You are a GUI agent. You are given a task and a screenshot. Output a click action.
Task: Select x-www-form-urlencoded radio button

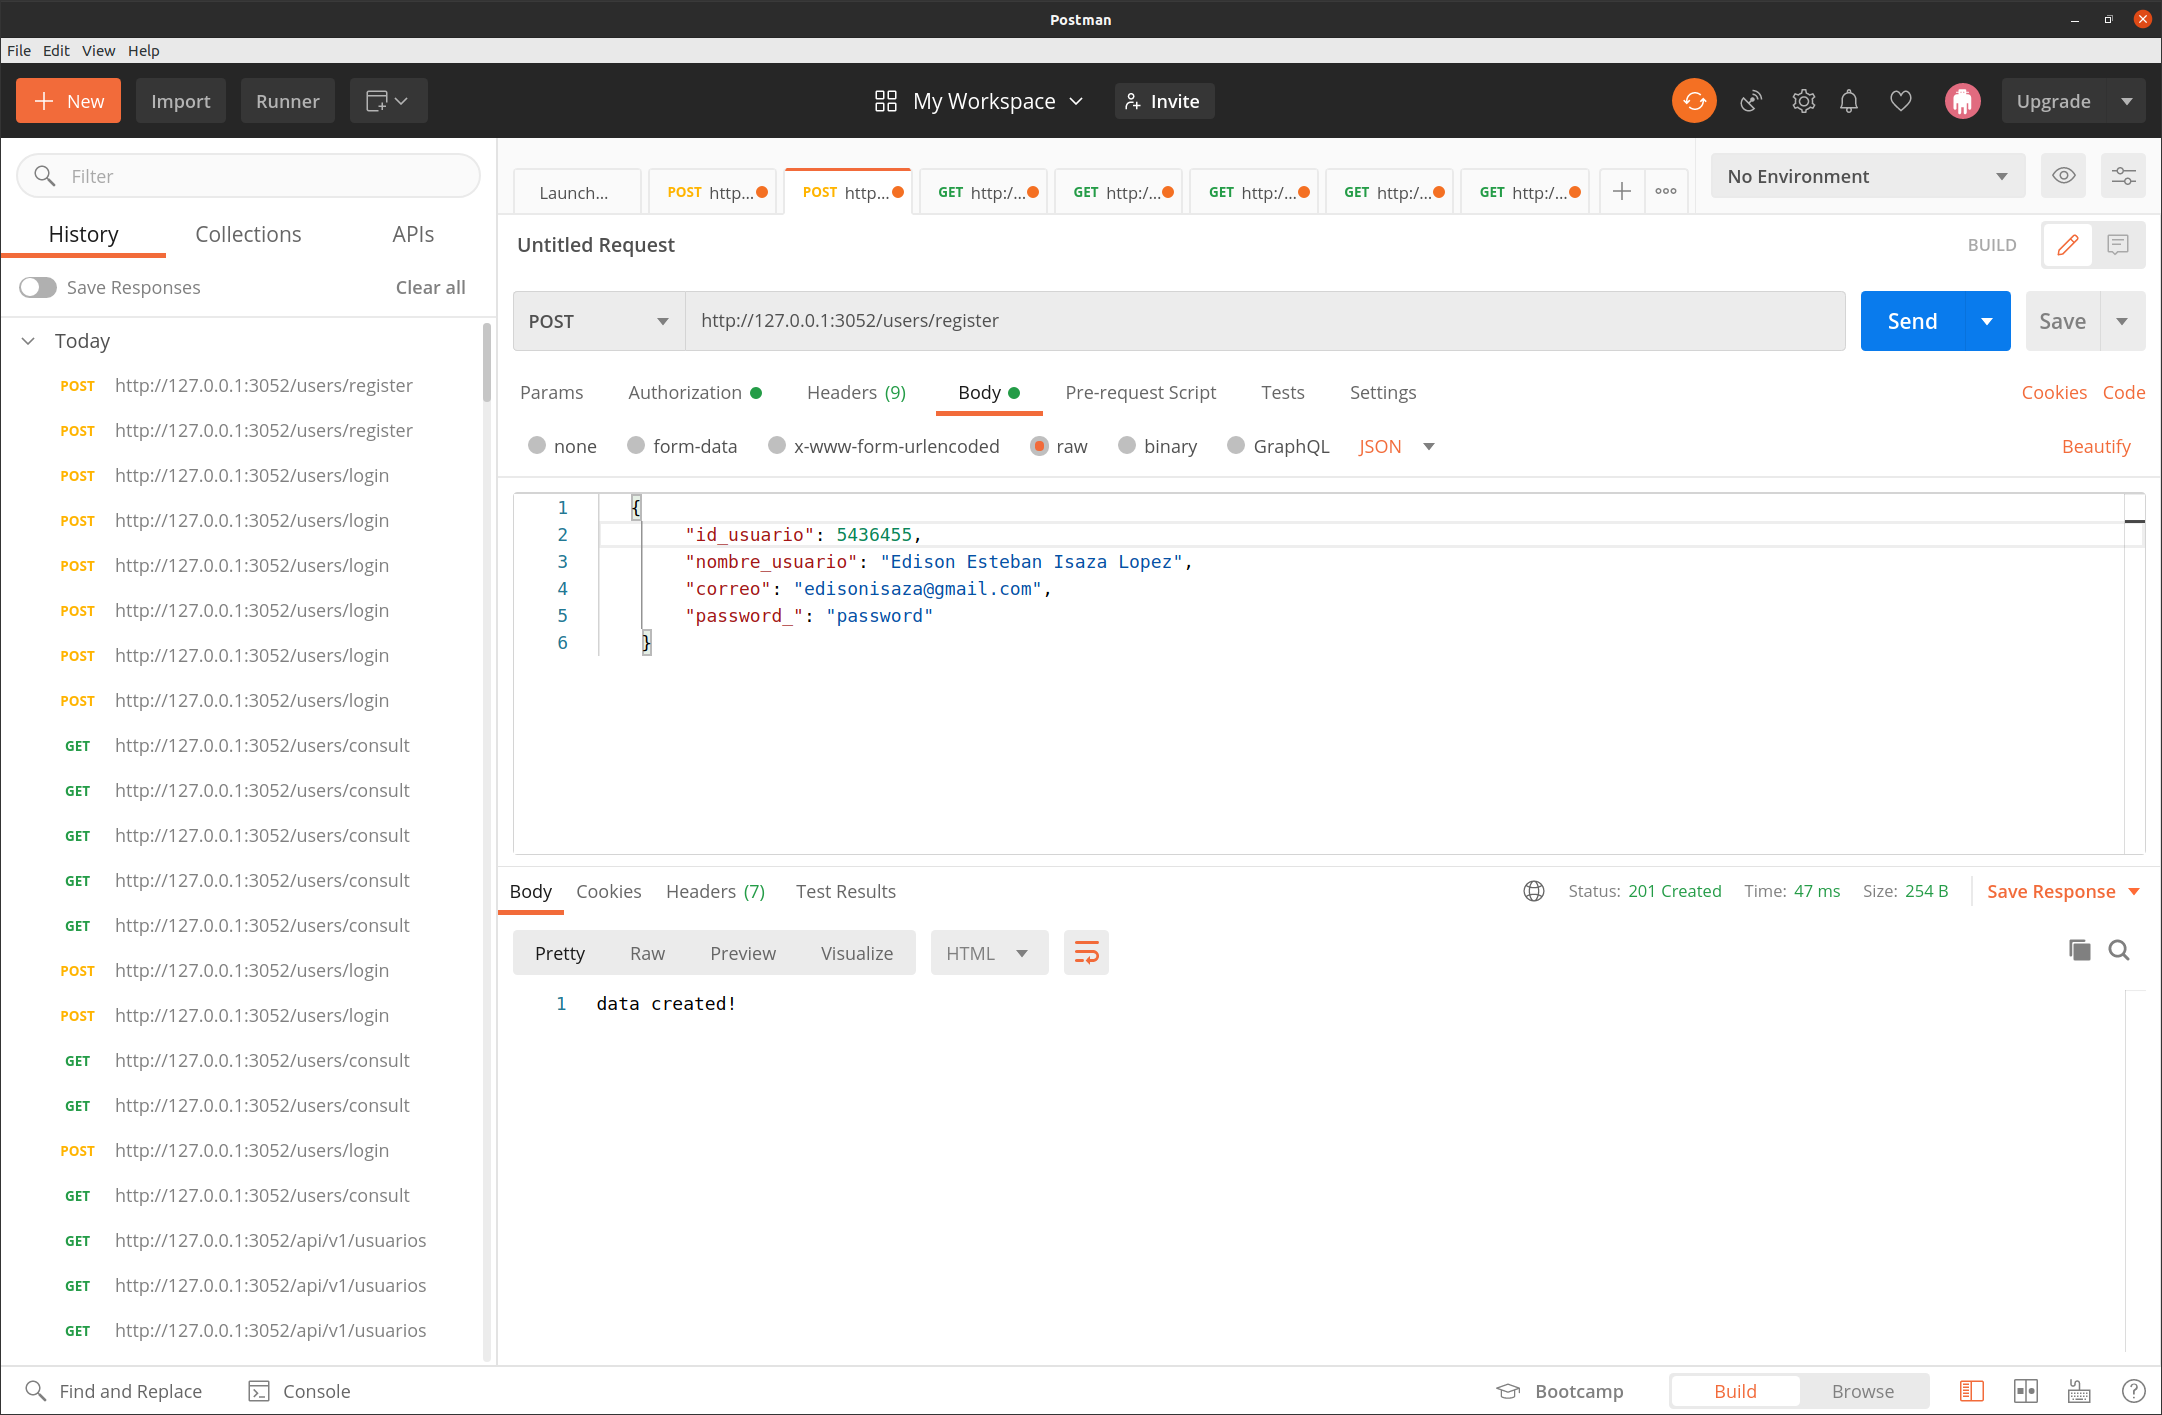pos(777,446)
